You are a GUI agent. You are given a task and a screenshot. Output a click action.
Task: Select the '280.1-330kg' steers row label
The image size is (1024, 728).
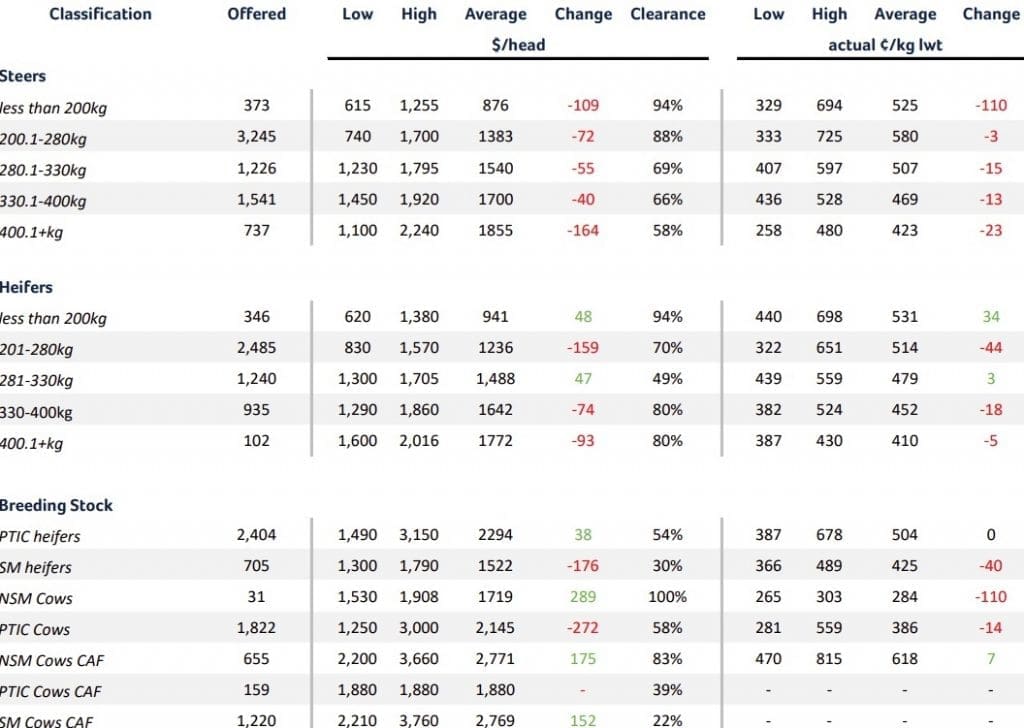coord(43,170)
